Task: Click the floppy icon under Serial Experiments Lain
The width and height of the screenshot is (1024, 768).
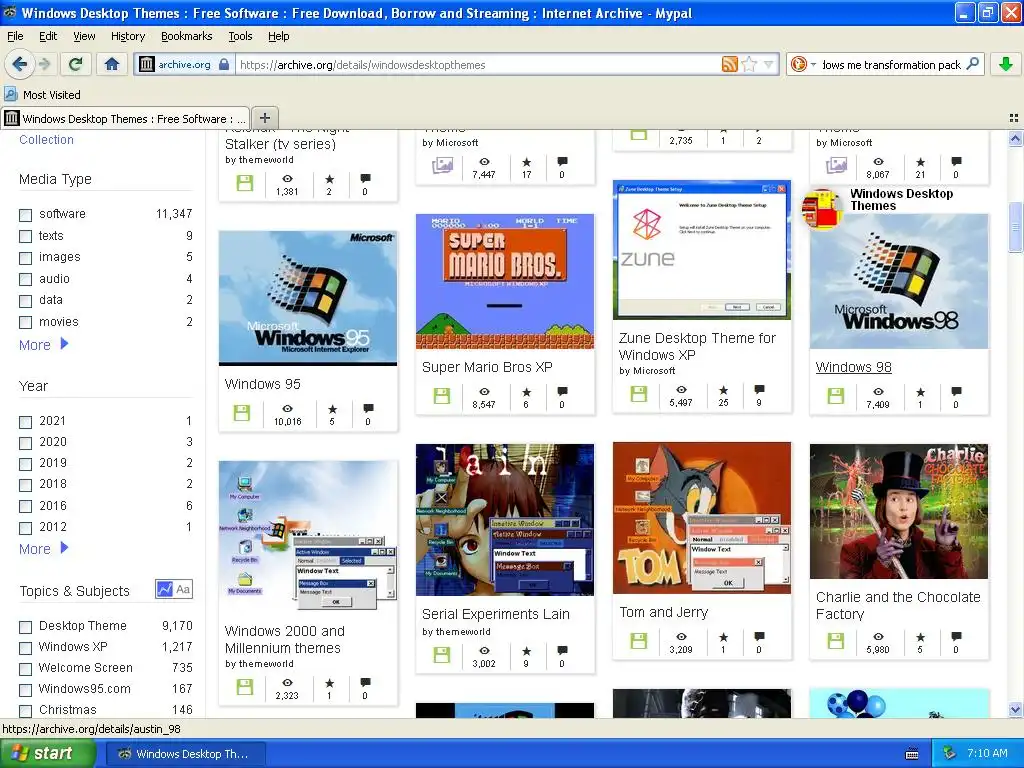Action: (442, 655)
